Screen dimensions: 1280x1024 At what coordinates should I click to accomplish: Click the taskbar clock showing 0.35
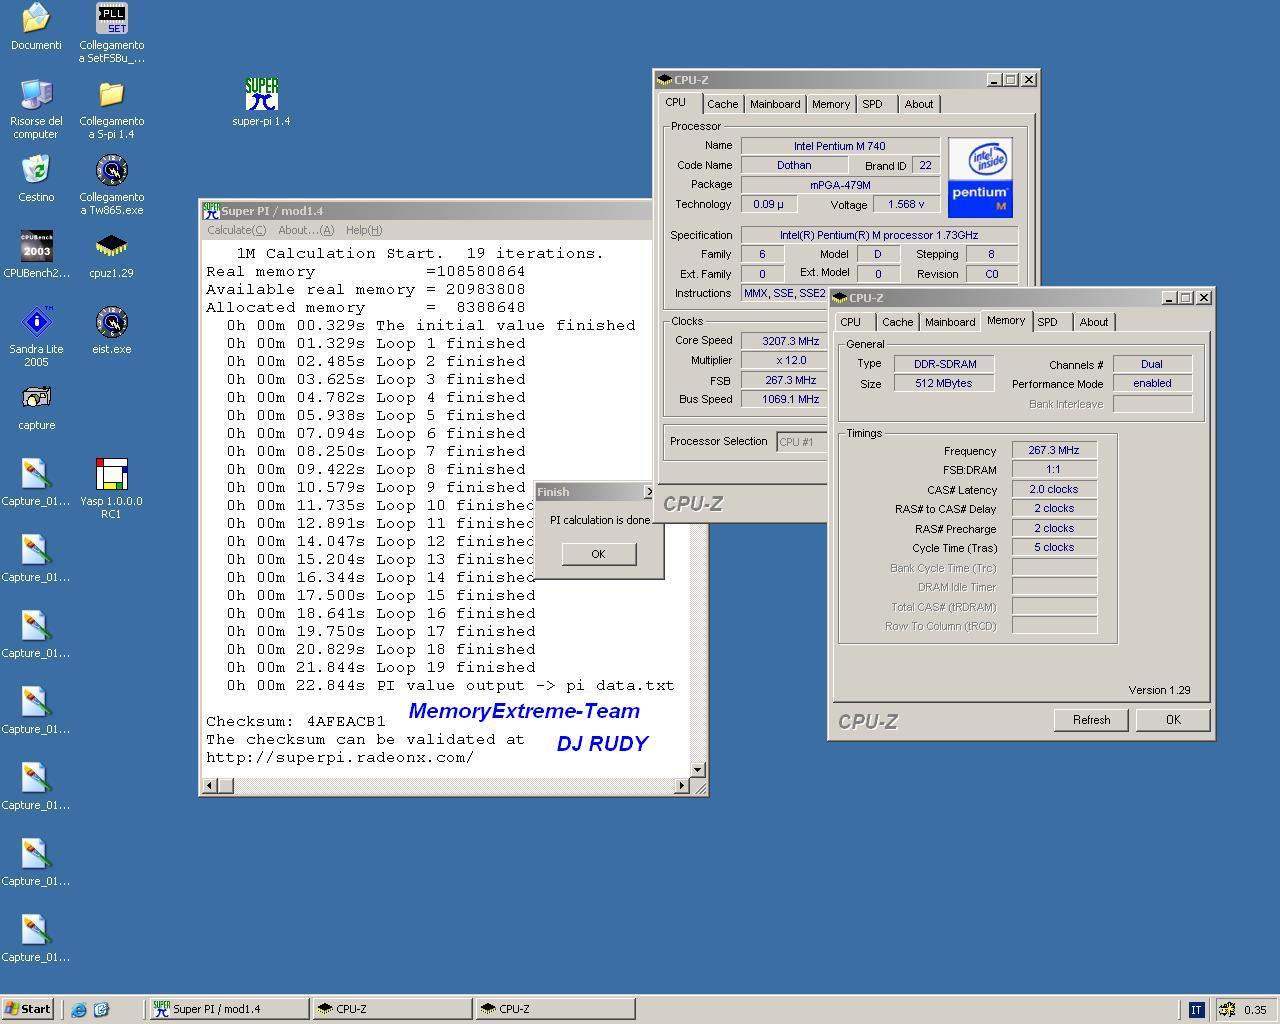click(x=1255, y=1010)
